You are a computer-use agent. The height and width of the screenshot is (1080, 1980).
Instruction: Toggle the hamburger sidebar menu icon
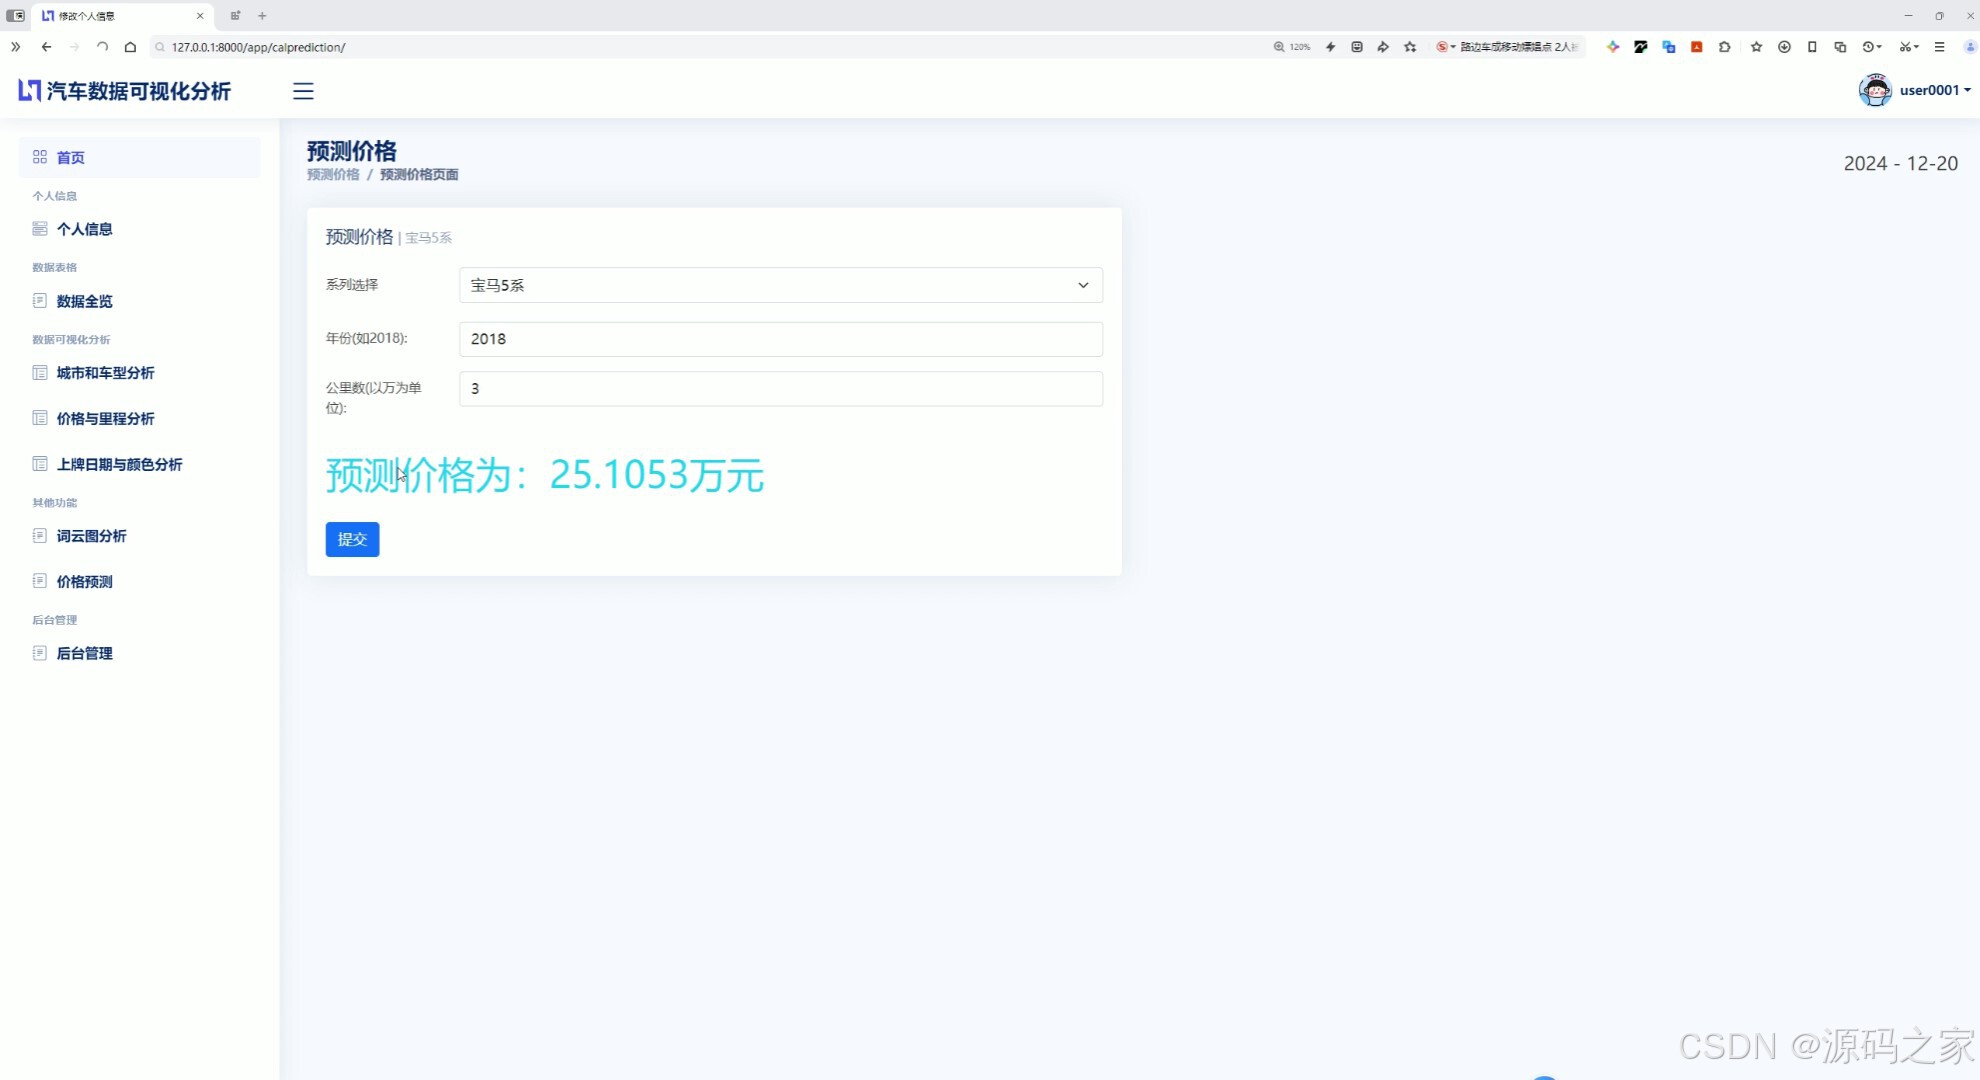coord(303,91)
